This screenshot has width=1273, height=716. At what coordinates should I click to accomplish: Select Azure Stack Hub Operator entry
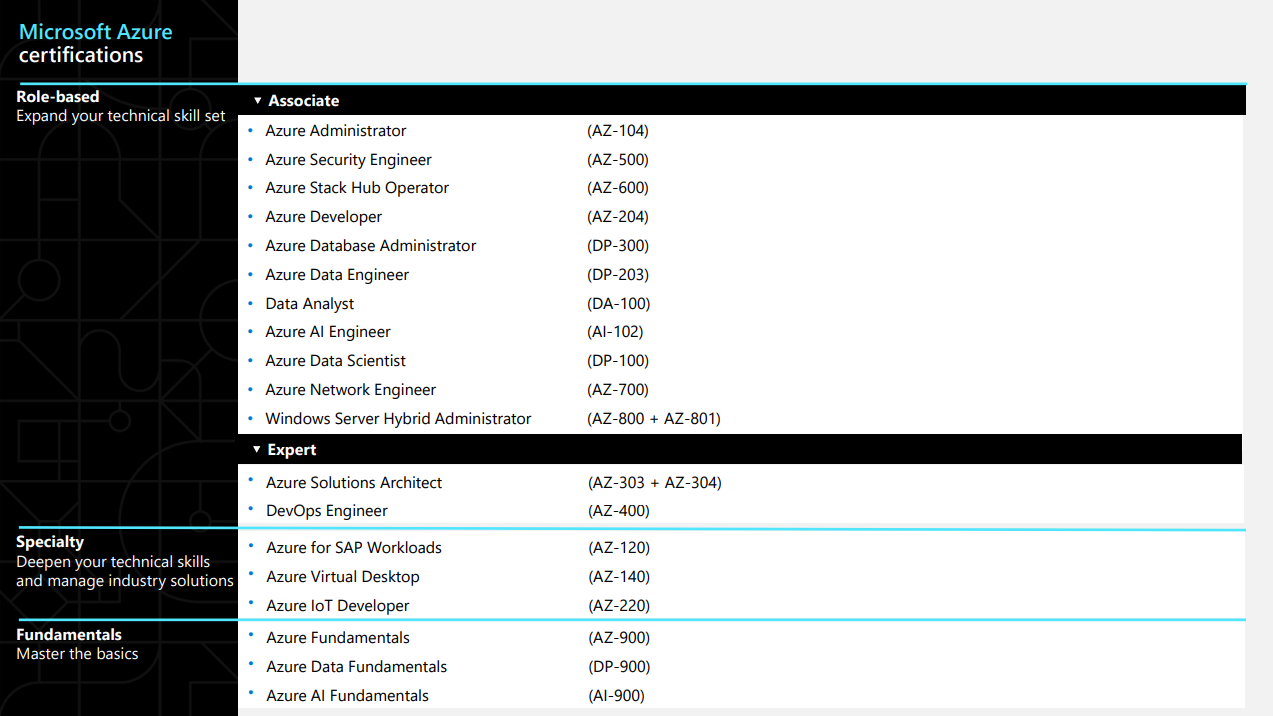(357, 188)
